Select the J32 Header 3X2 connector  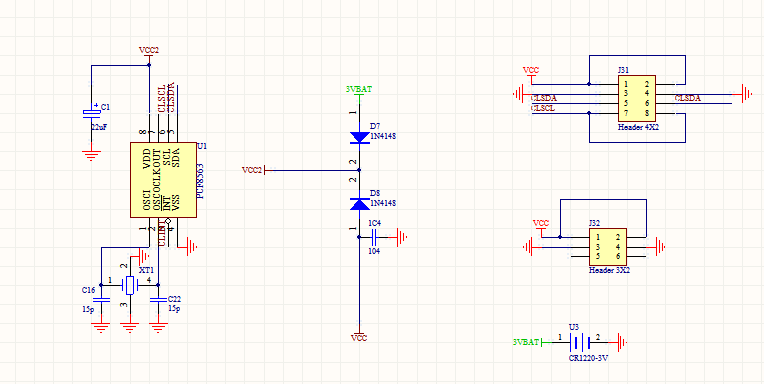point(608,247)
